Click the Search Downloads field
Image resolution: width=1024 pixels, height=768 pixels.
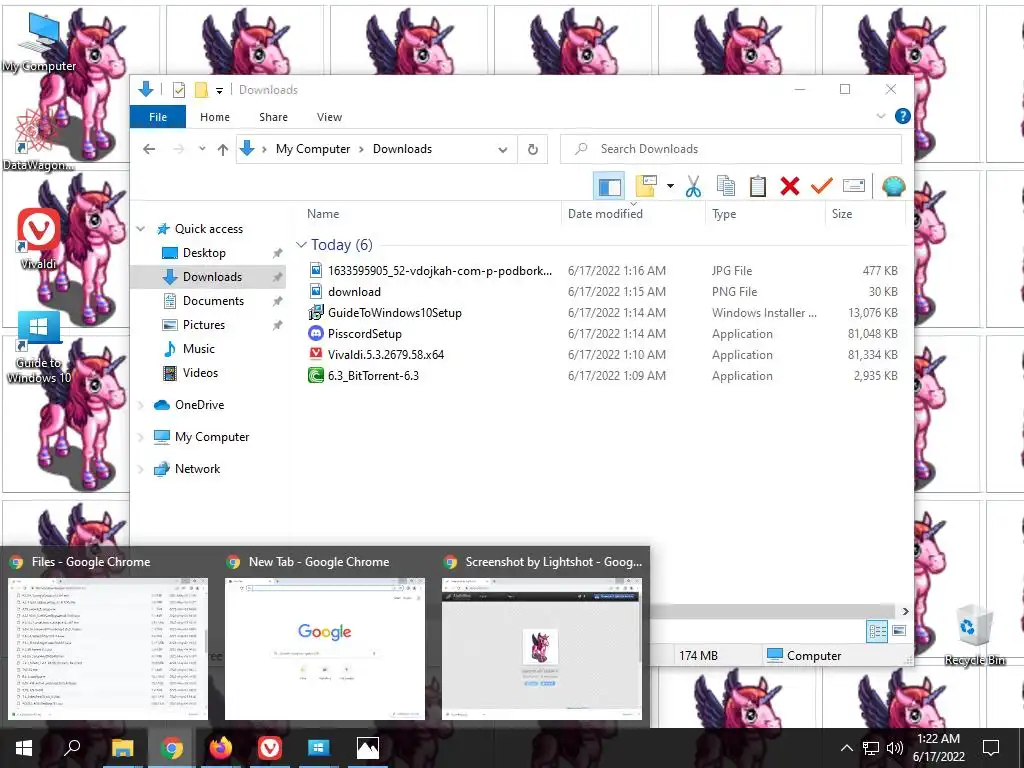[731, 149]
